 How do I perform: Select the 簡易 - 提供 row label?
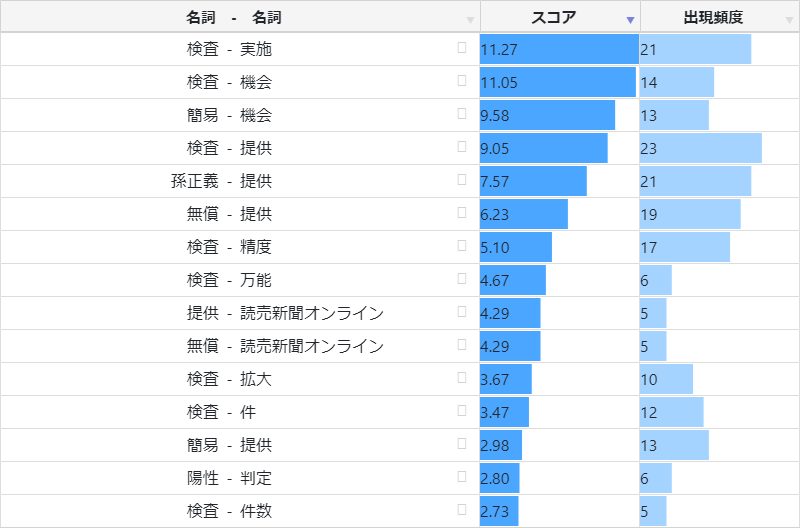point(229,445)
